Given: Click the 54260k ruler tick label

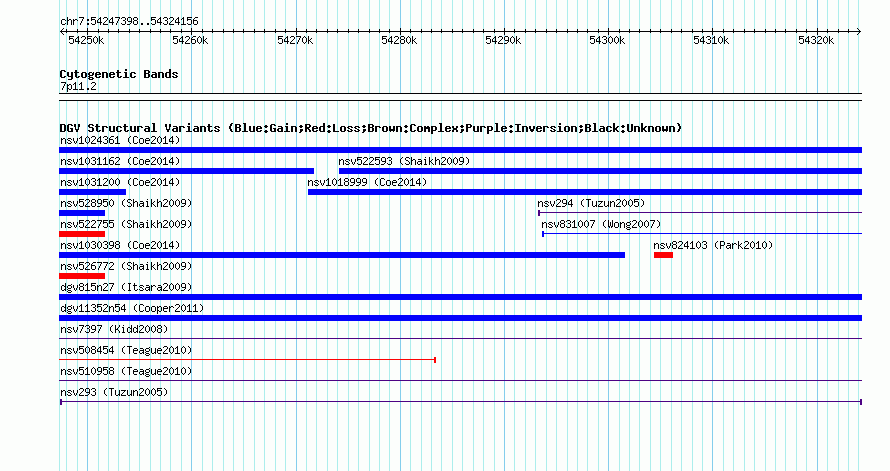Looking at the screenshot, I should pos(190,40).
